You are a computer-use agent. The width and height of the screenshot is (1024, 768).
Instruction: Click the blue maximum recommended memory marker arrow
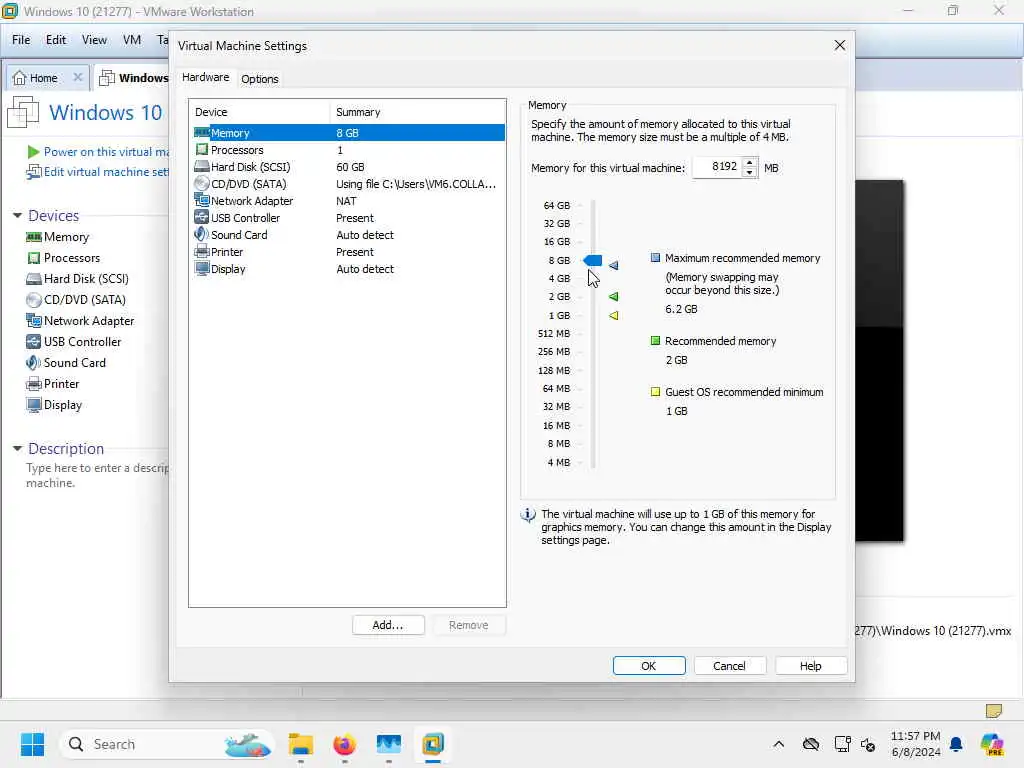pyautogui.click(x=613, y=265)
